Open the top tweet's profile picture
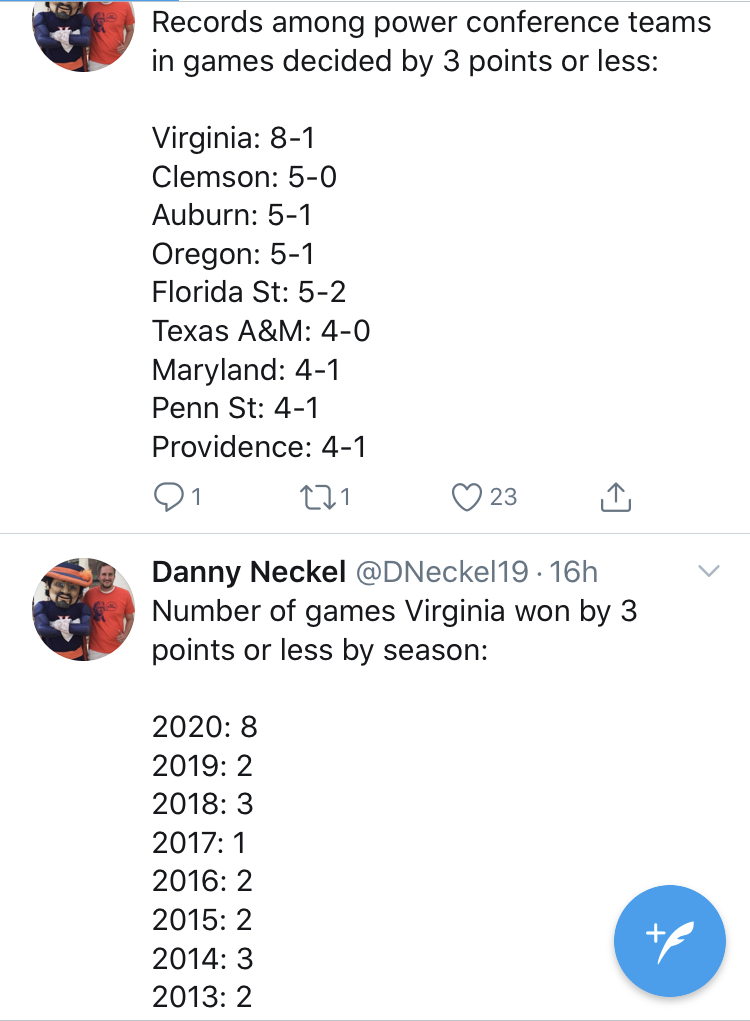750x1021 pixels. point(83,33)
